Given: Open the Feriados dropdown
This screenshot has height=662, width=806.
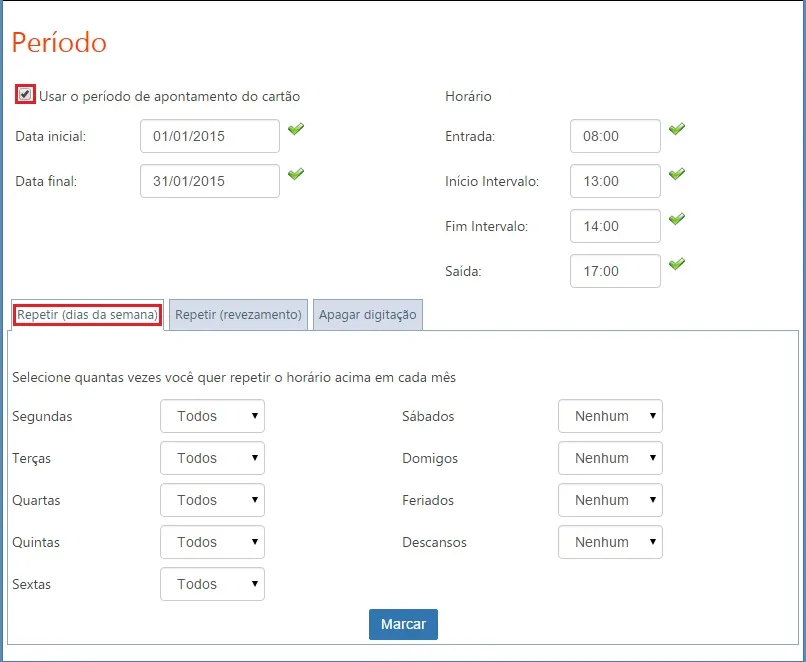Looking at the screenshot, I should pyautogui.click(x=610, y=500).
